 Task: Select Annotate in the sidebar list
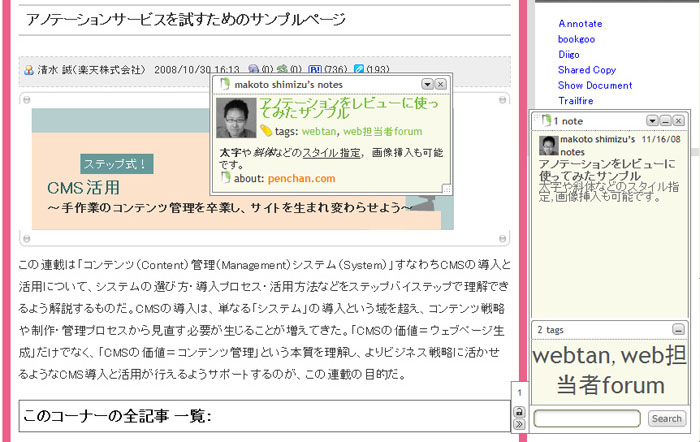click(x=580, y=23)
